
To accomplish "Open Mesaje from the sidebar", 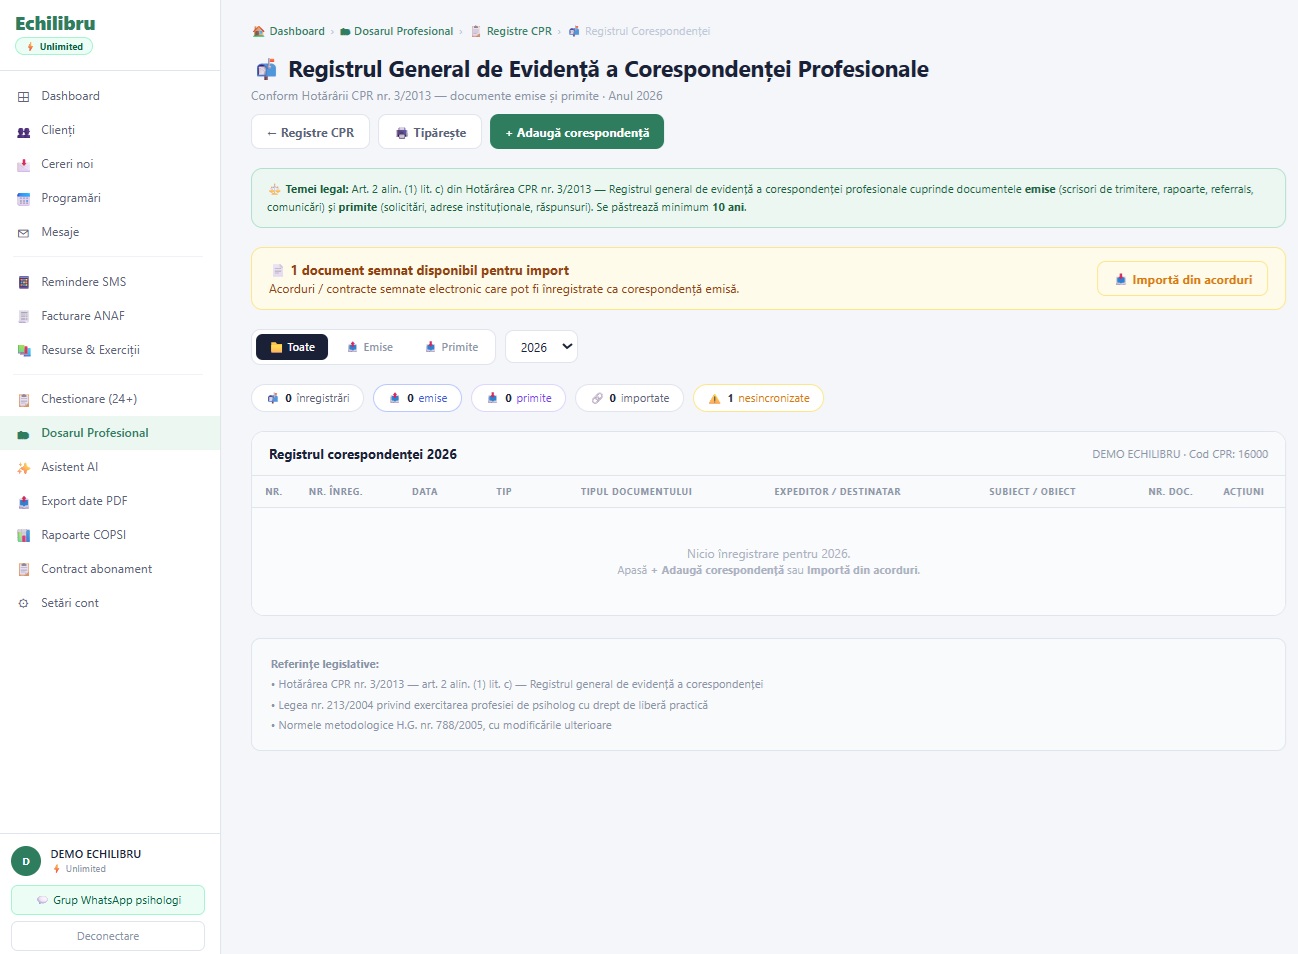I will click(x=60, y=231).
